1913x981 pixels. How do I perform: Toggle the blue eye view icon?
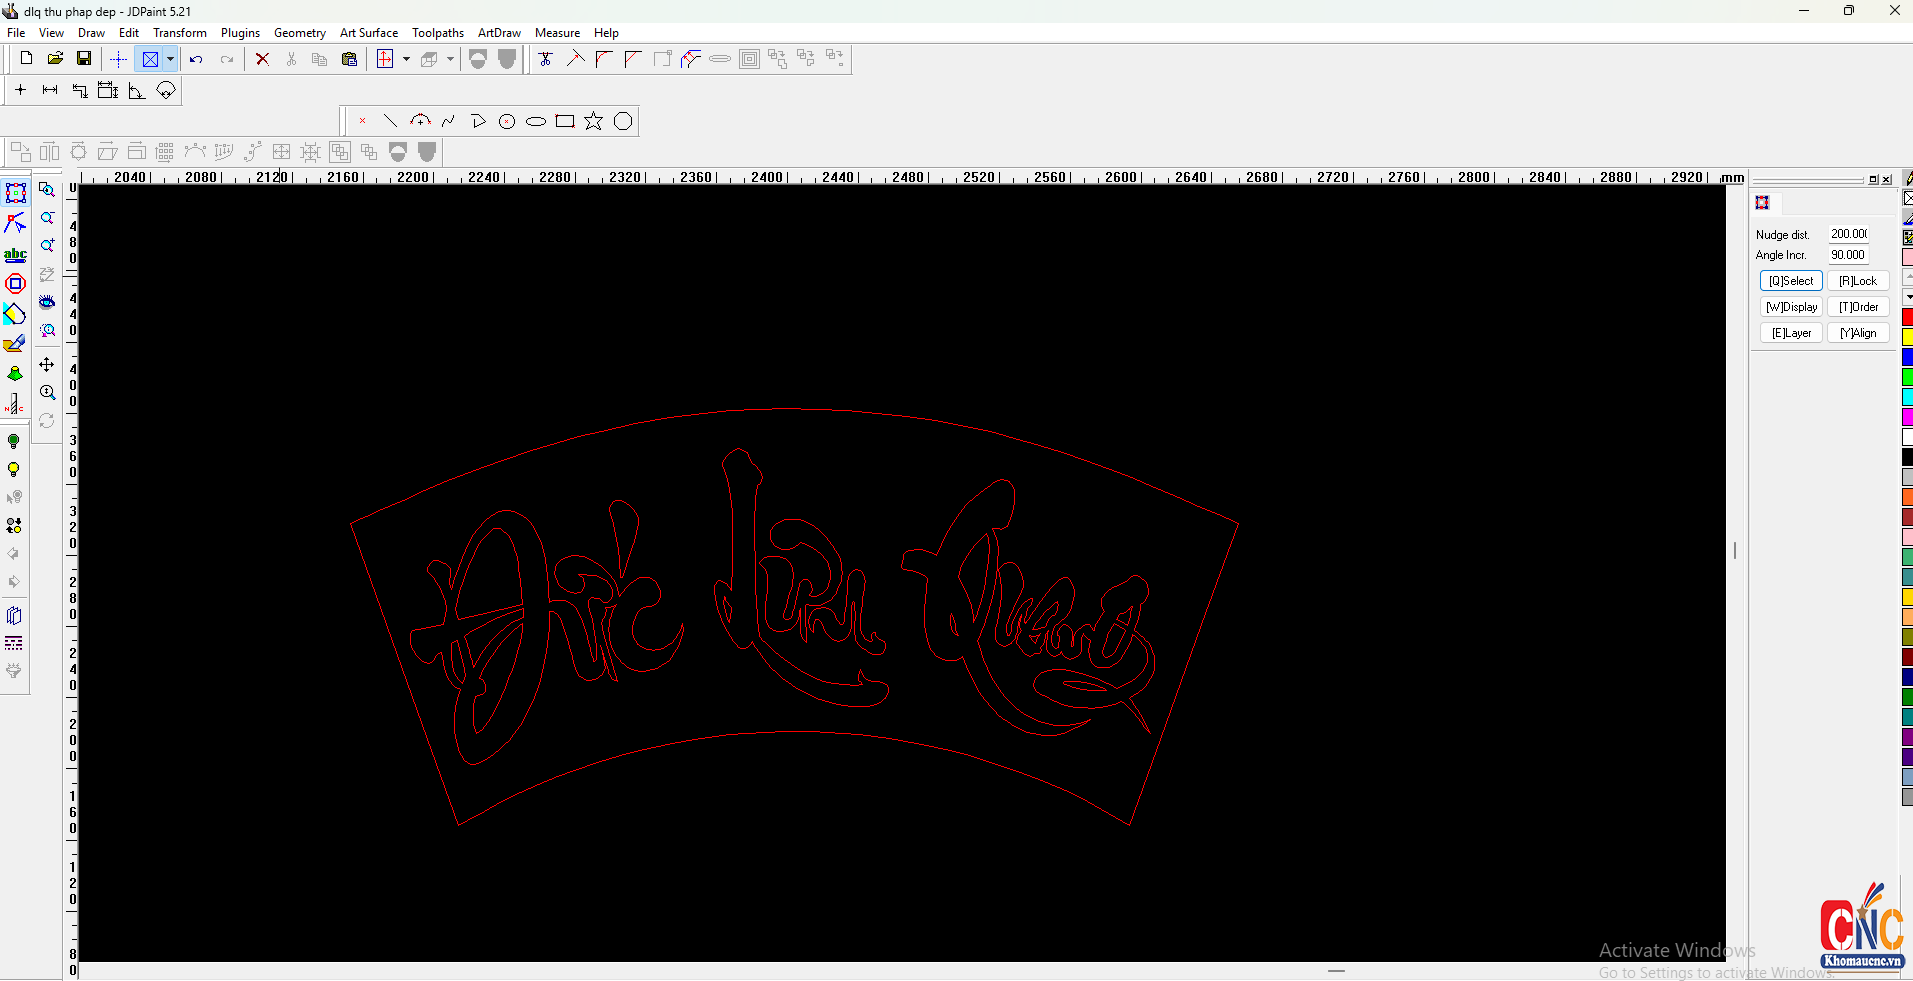pyautogui.click(x=47, y=302)
